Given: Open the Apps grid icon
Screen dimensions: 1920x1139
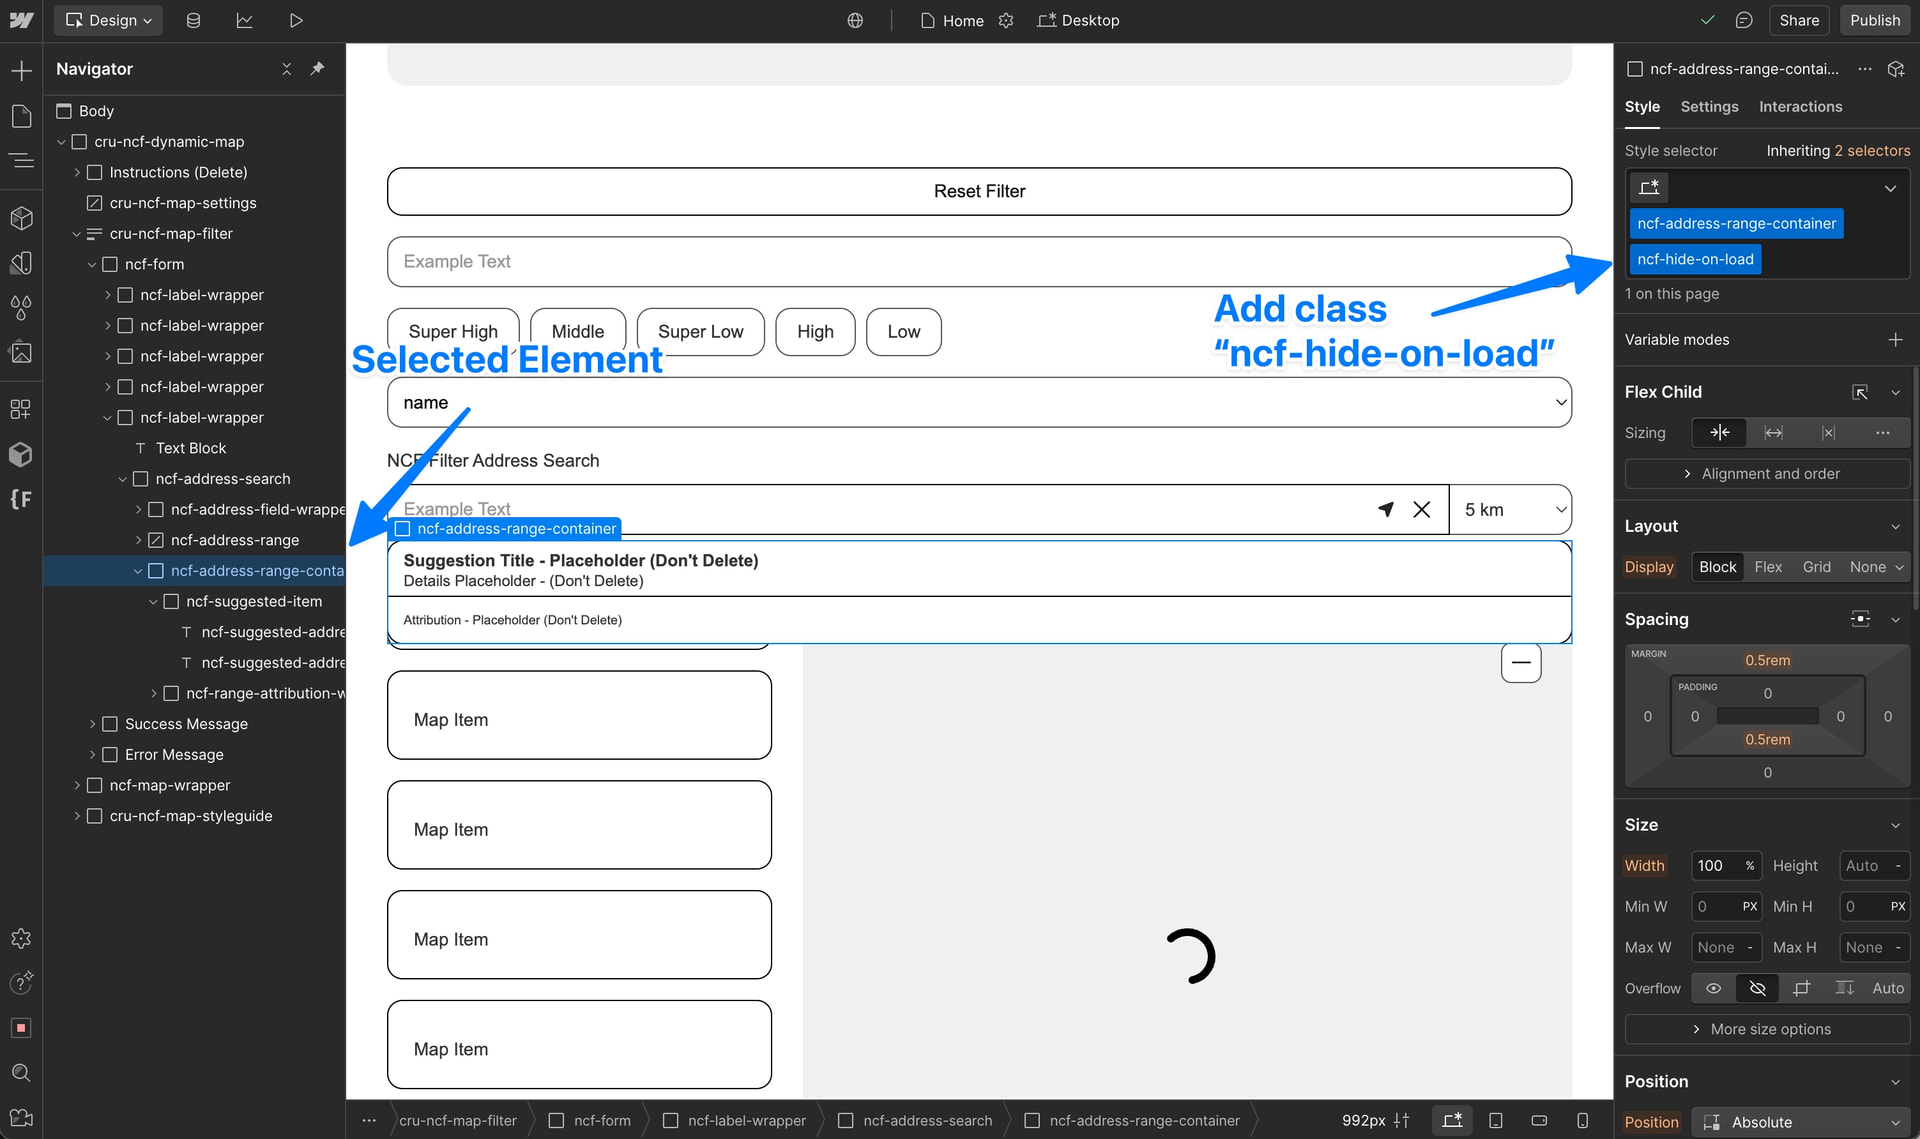Looking at the screenshot, I should pos(21,409).
